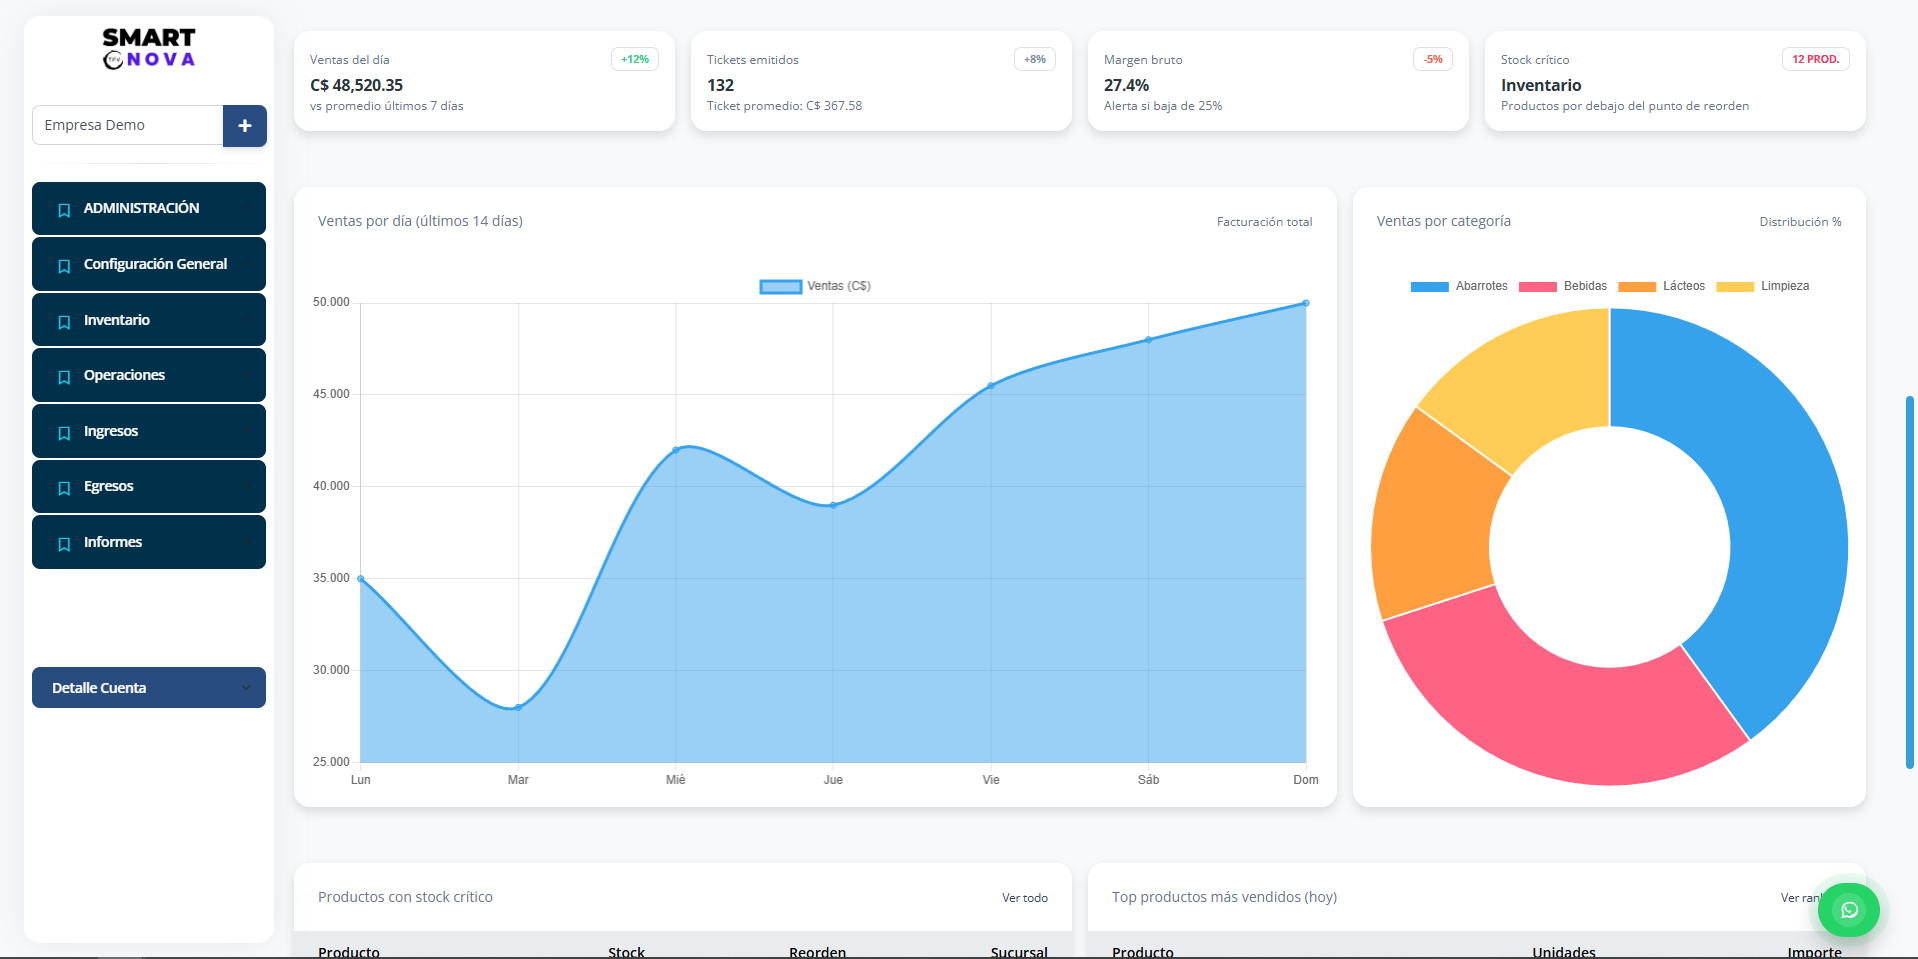1918x959 pixels.
Task: Click the Smart Nova logo
Action: [x=148, y=46]
